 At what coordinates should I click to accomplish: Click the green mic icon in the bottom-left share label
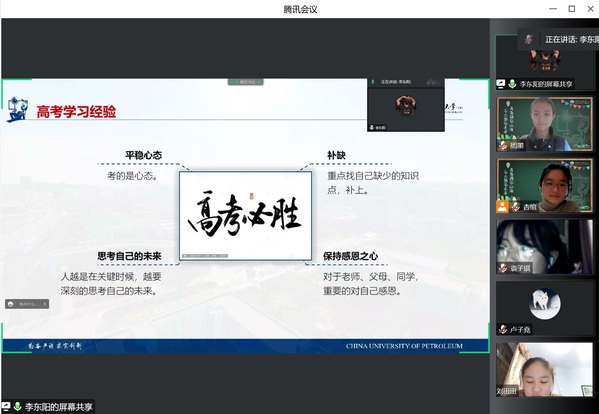(x=17, y=406)
